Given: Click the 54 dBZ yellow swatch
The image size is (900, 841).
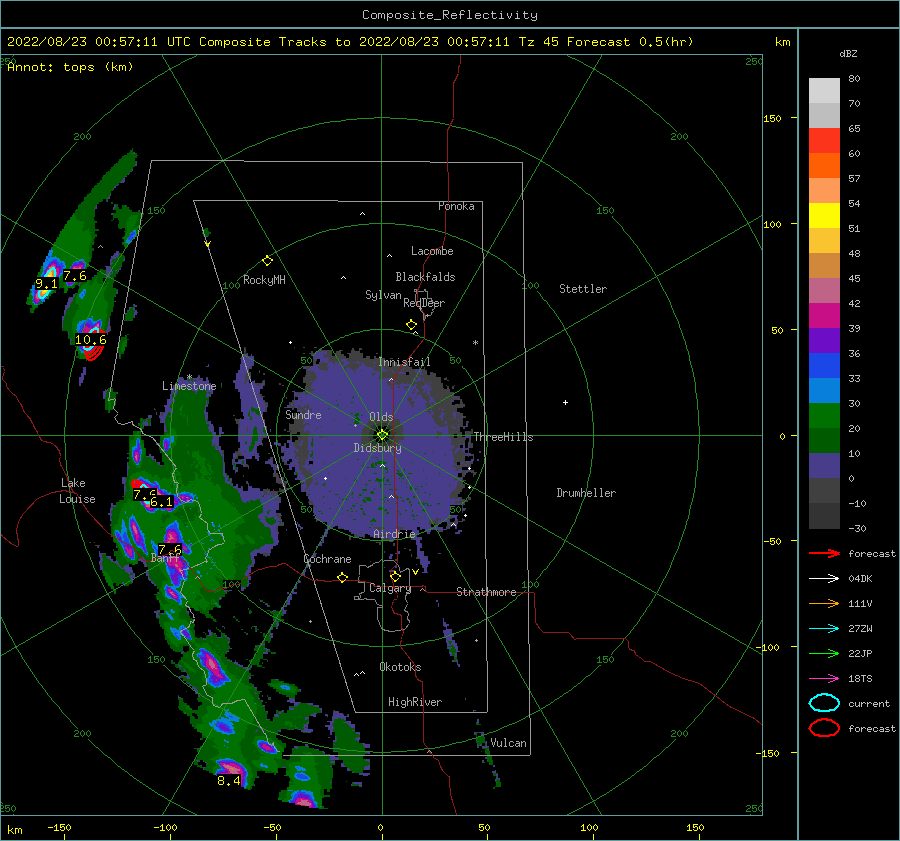Looking at the screenshot, I should 824,216.
